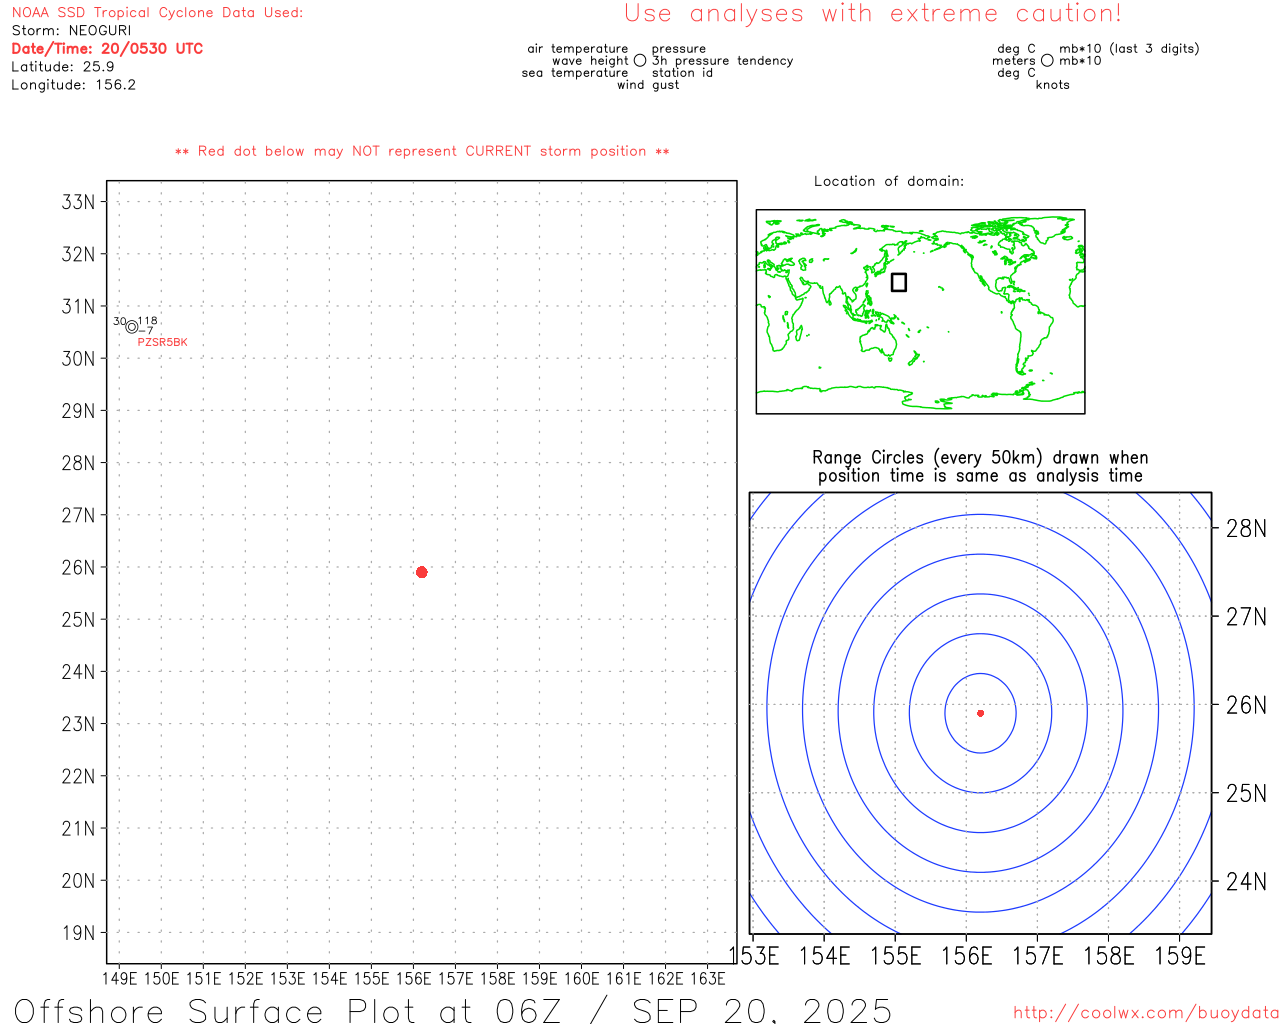This screenshot has width=1280, height=1024.
Task: Click the Storm: NEOGURI label
Action: pos(71,31)
